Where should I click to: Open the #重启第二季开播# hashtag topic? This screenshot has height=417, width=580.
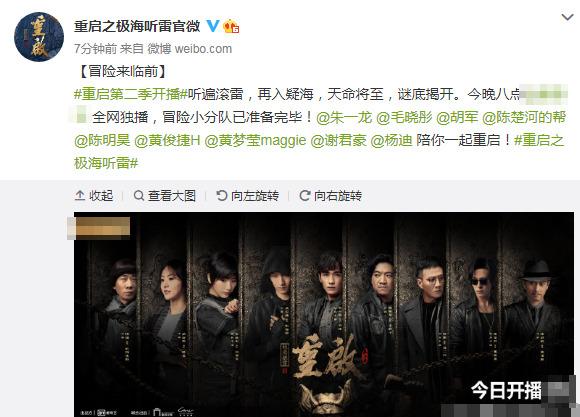pos(131,94)
